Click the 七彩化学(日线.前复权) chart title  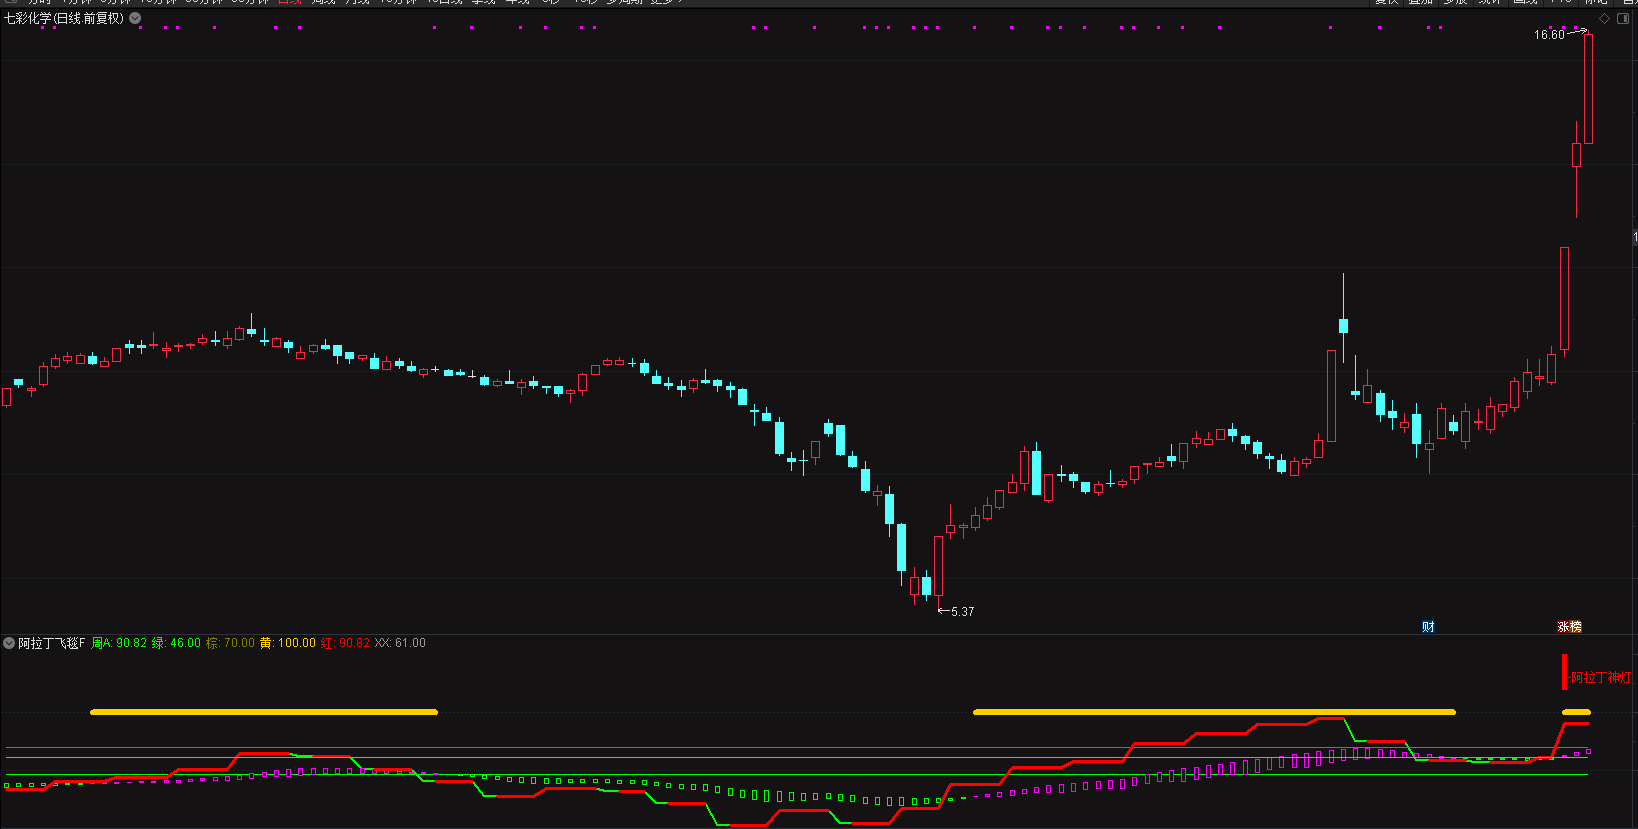pos(64,18)
